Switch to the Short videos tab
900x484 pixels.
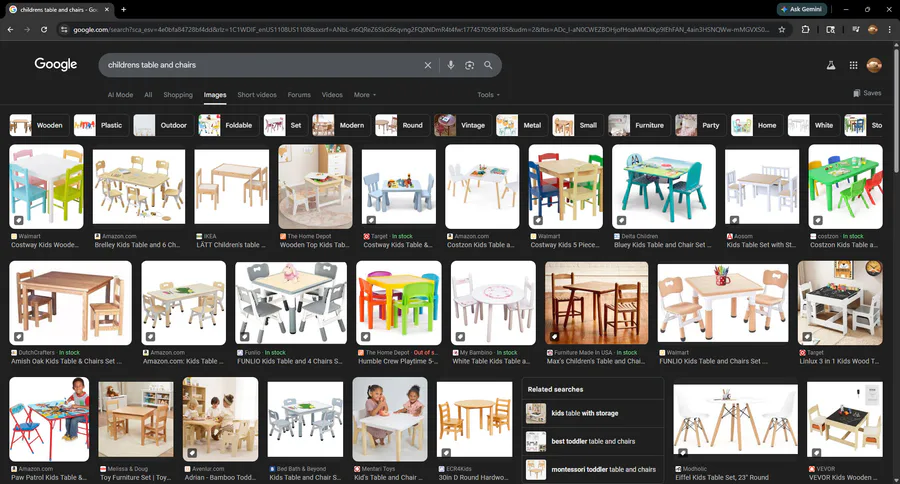257,95
